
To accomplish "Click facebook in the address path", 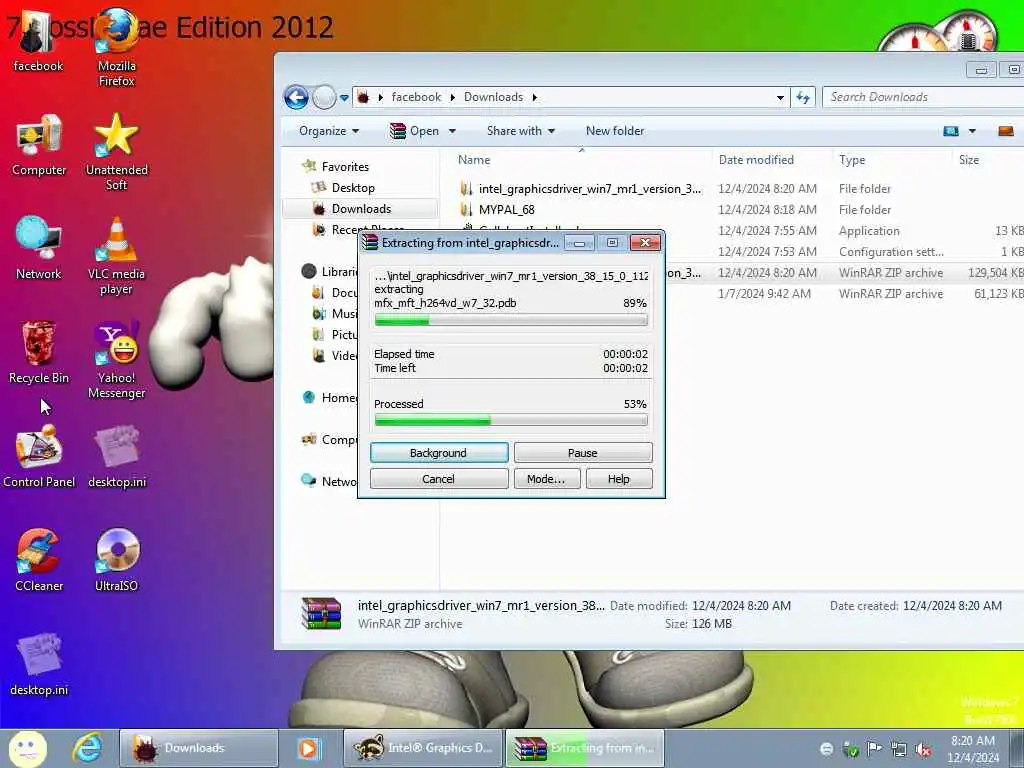I will (x=417, y=97).
